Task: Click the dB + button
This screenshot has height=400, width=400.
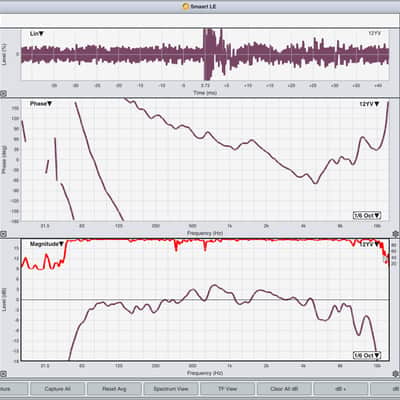Action: 341,389
